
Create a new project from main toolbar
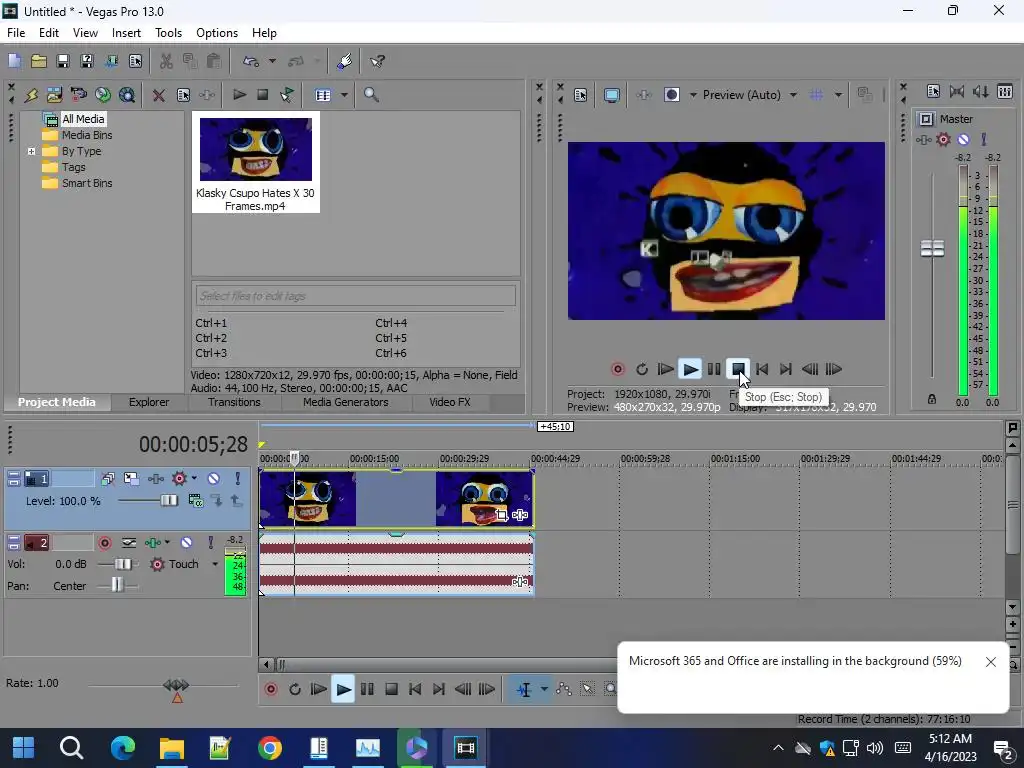click(x=14, y=61)
